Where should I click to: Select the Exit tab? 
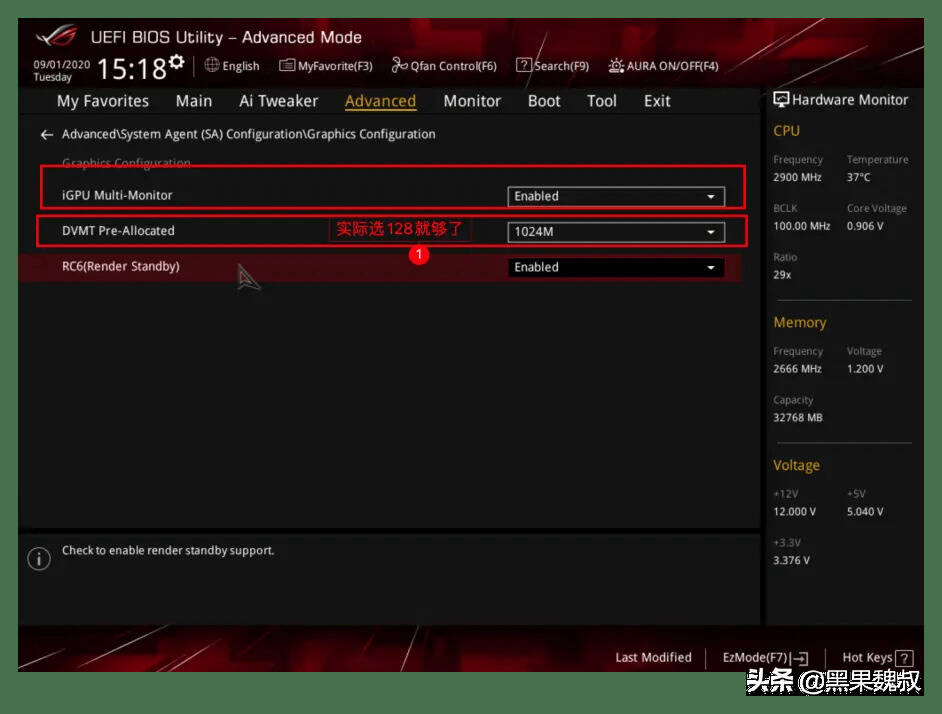[657, 101]
